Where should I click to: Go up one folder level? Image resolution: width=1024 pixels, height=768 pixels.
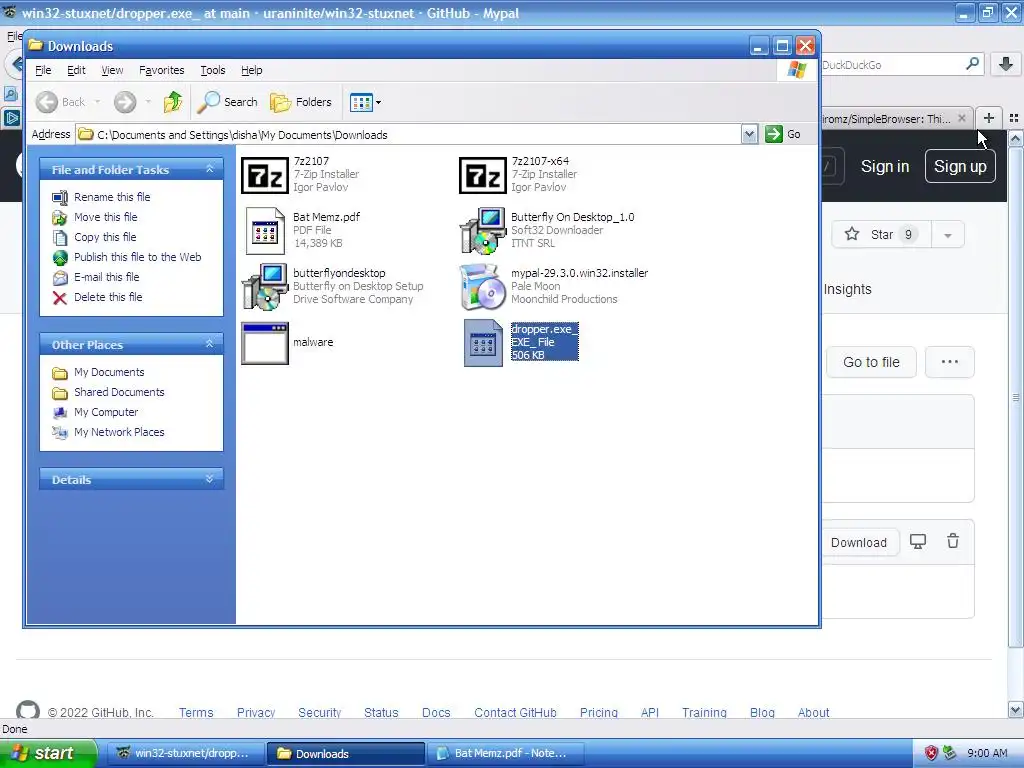173,102
